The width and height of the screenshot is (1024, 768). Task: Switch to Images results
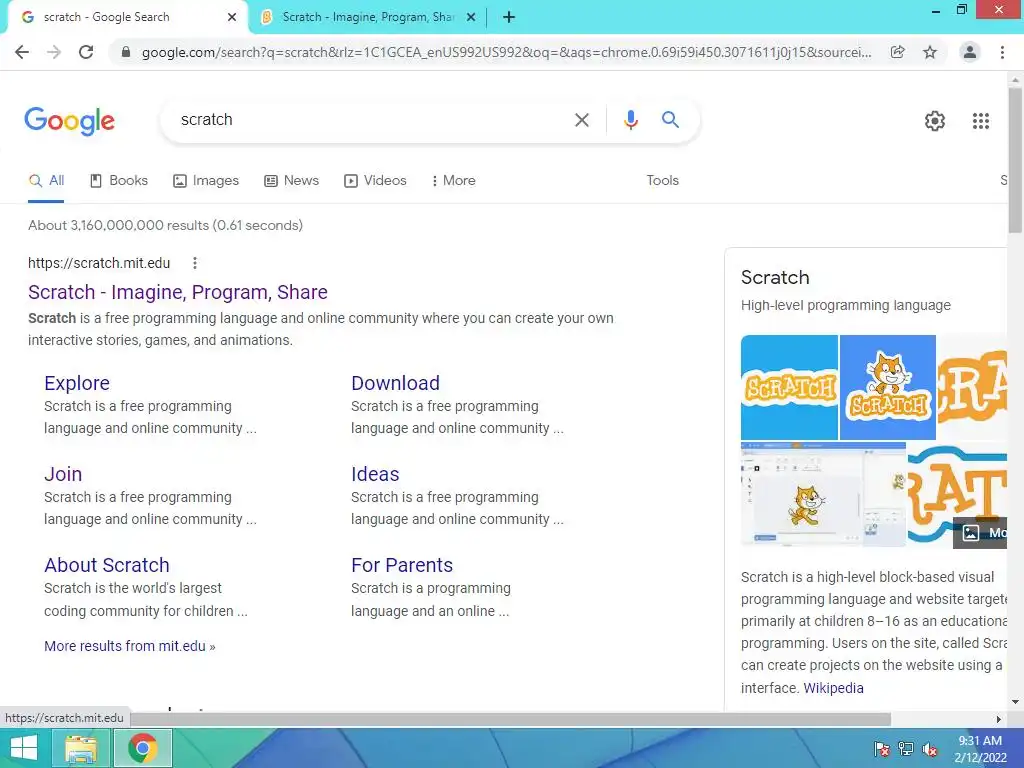[206, 181]
